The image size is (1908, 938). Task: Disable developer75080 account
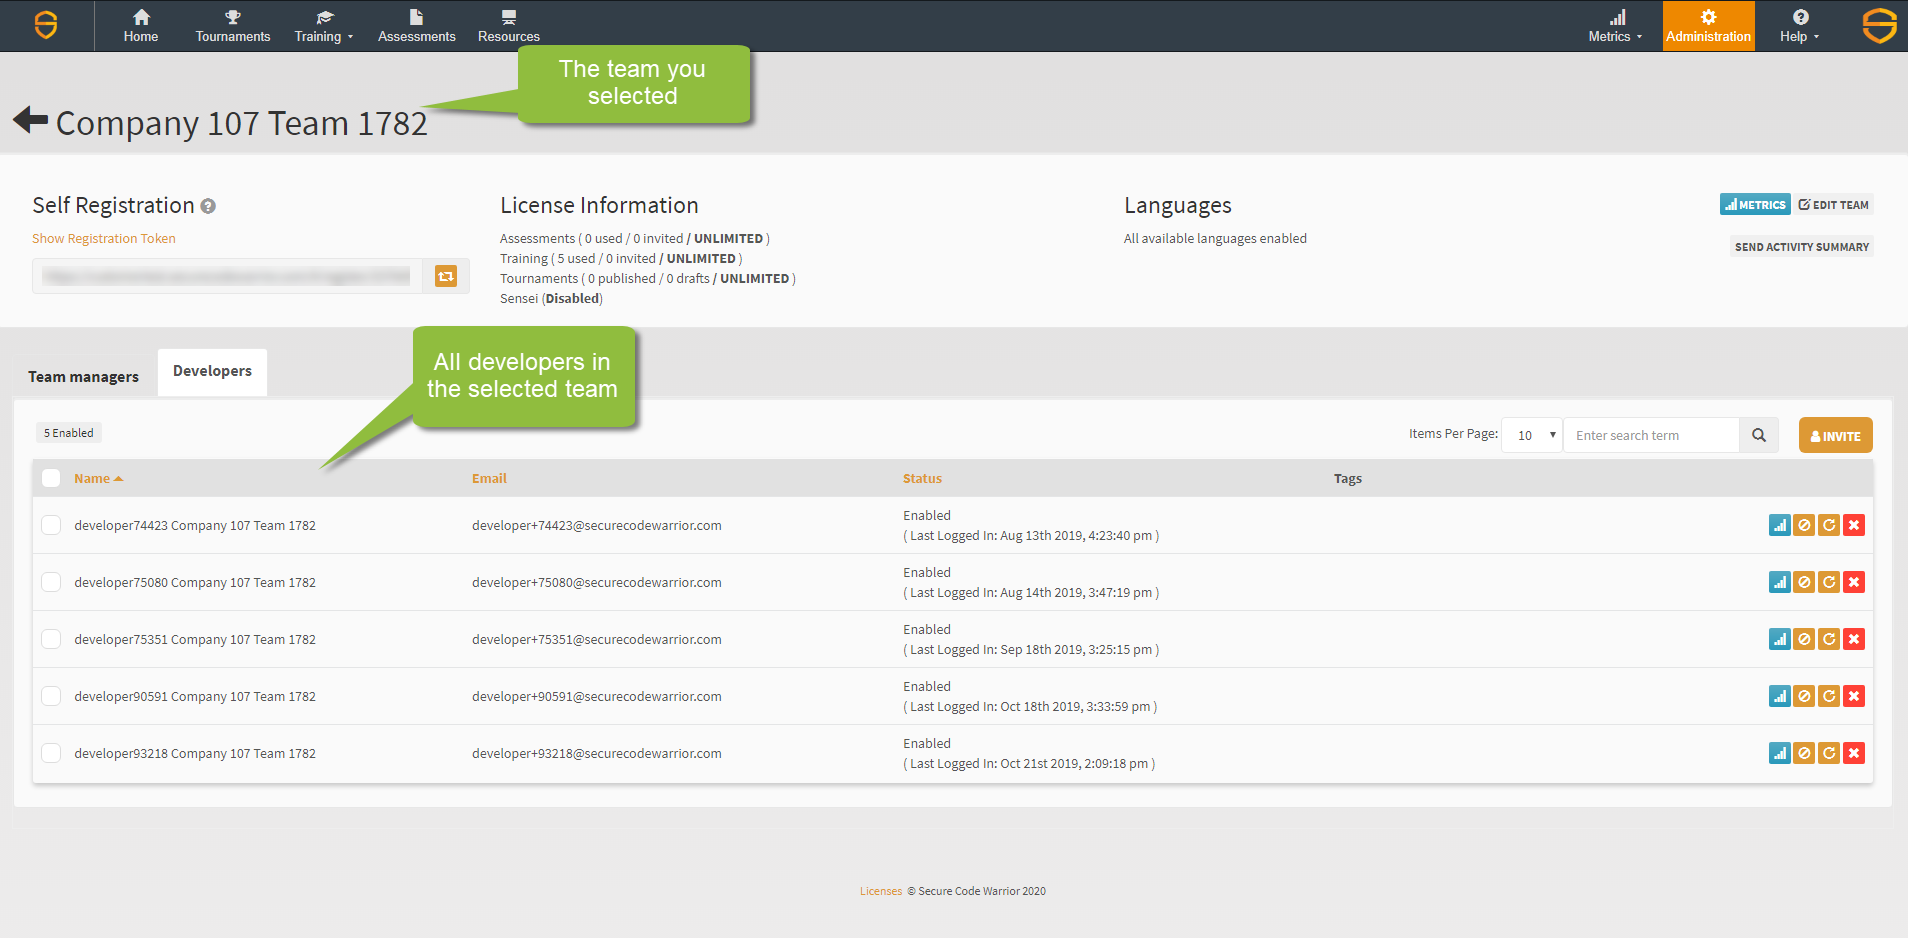click(1804, 582)
